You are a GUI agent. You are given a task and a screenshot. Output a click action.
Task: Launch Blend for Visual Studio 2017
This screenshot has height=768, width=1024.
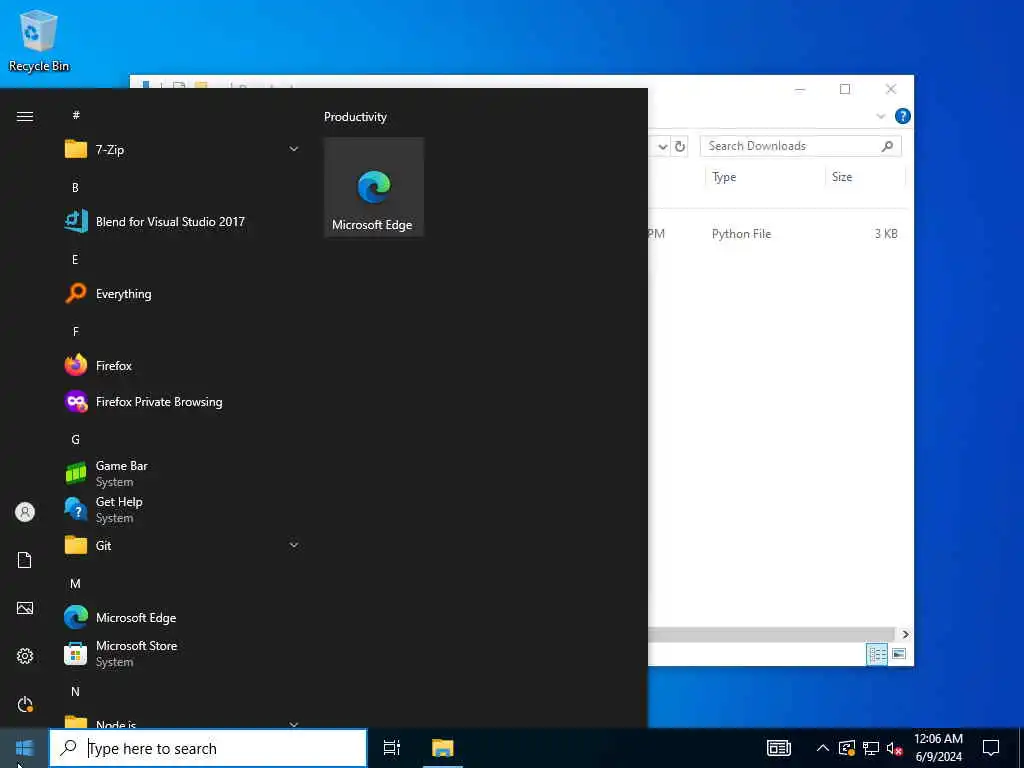[182, 222]
